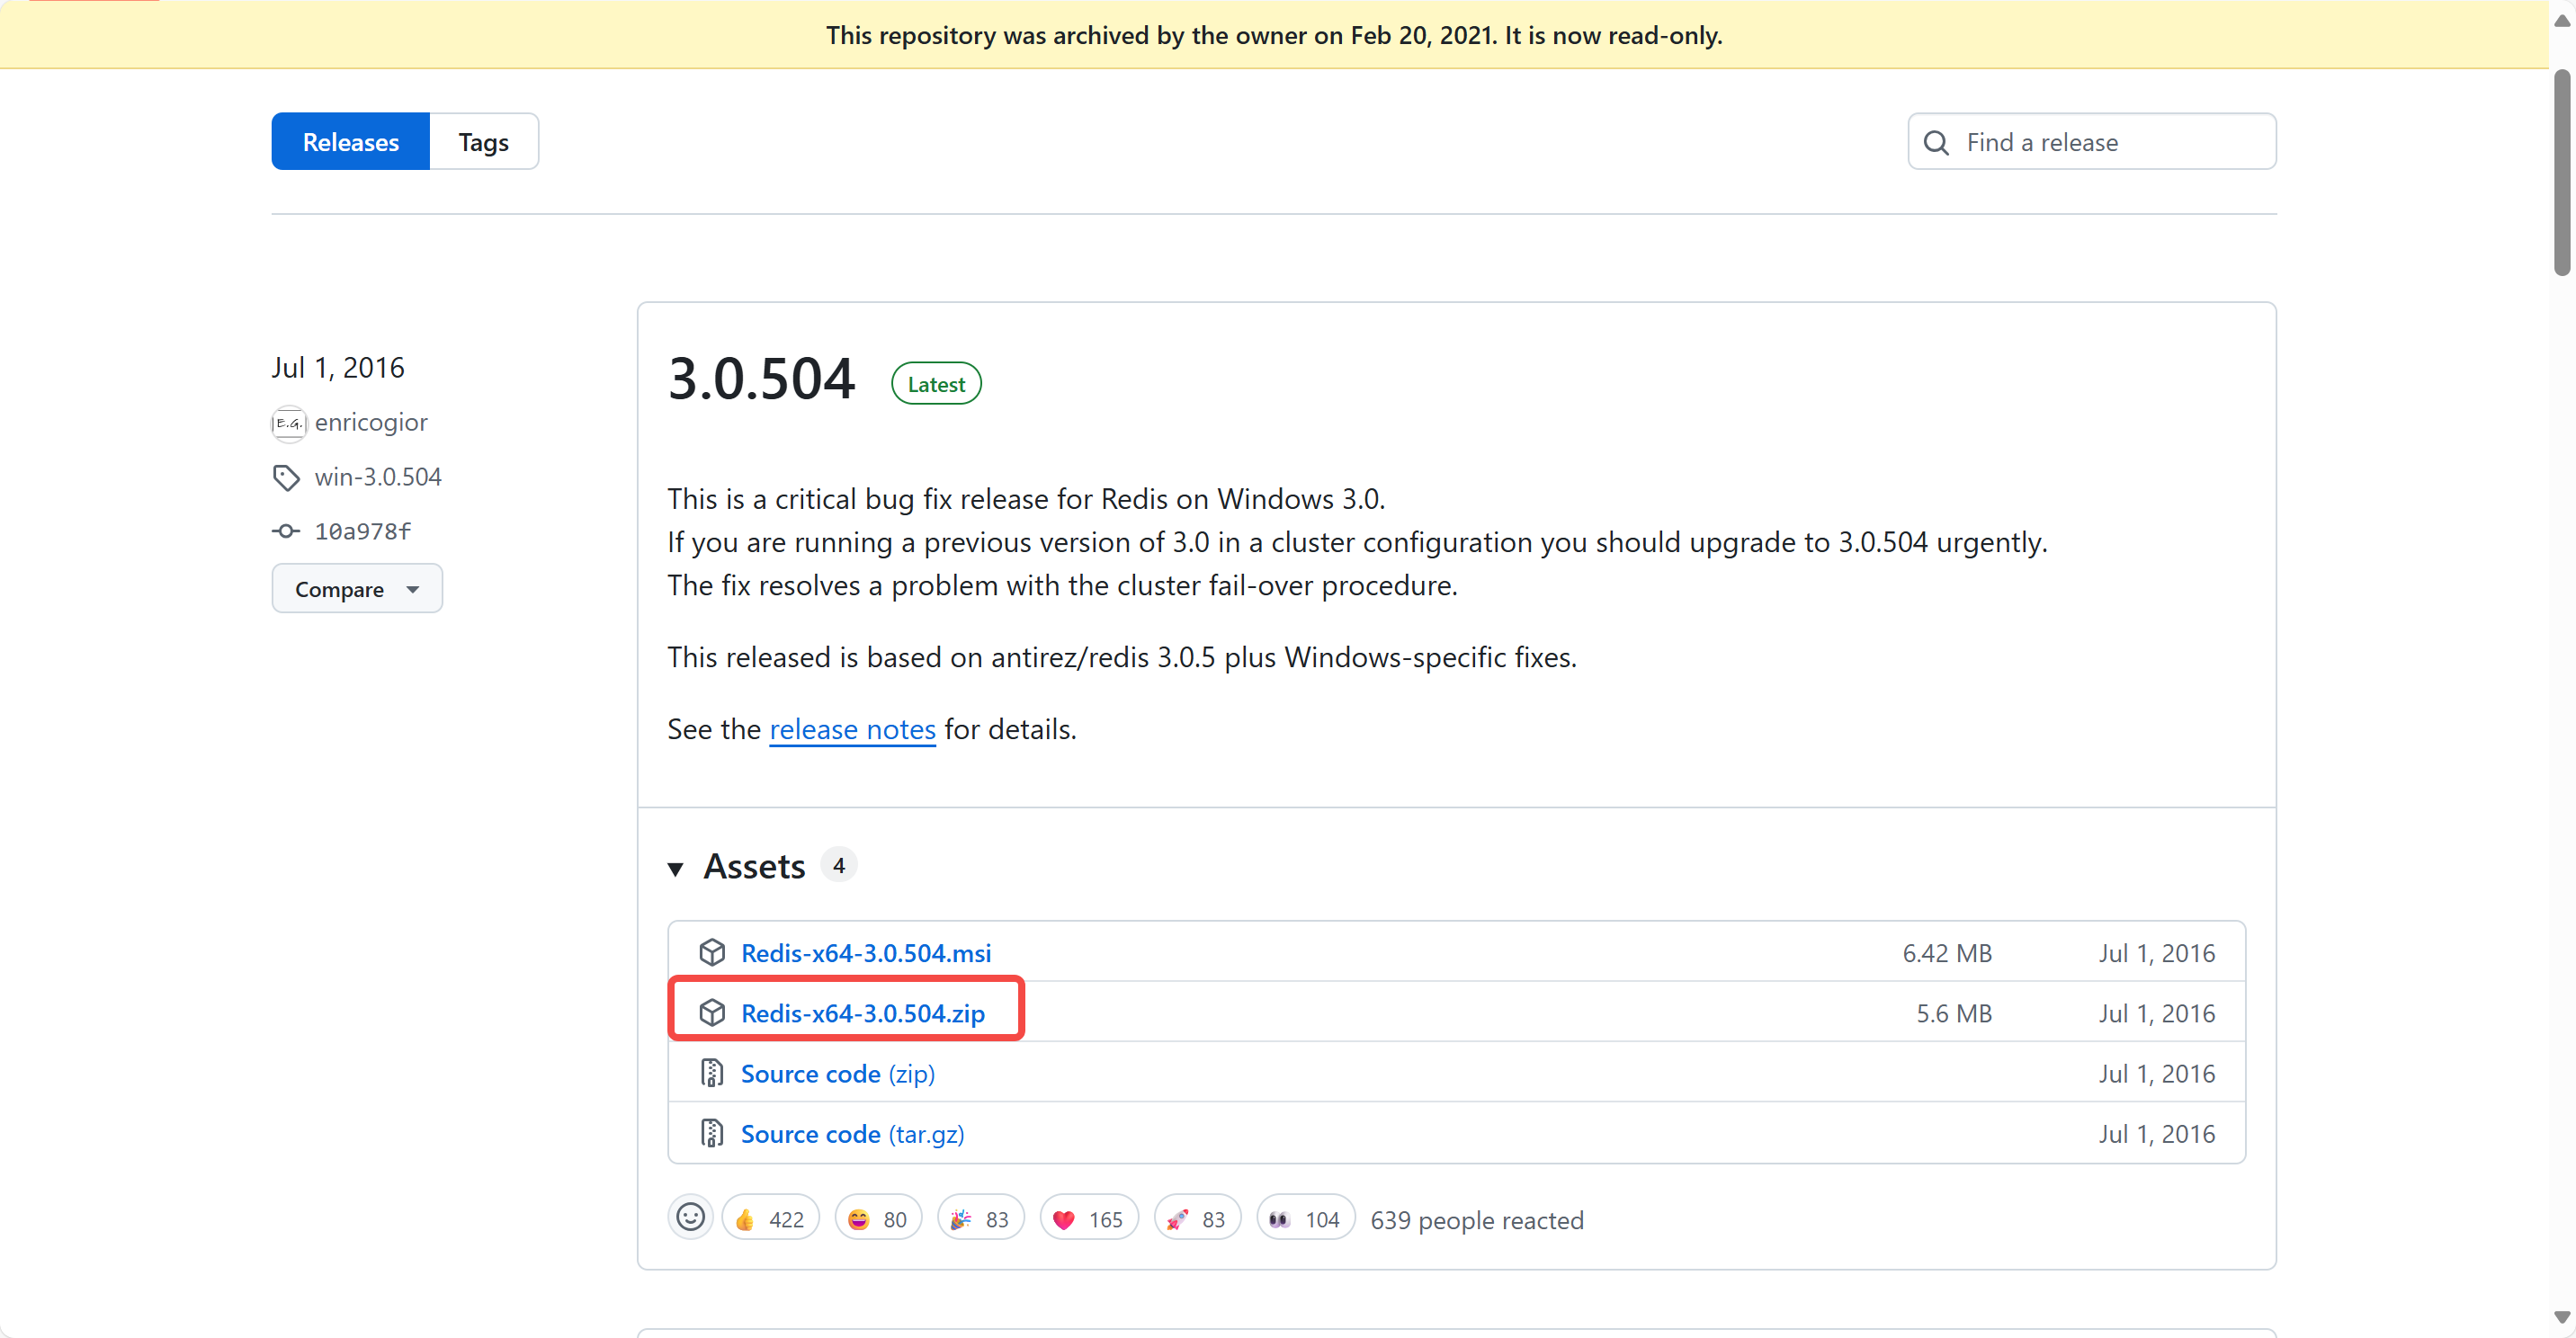
Task: Click the scrollbar down arrow
Action: (2562, 1318)
